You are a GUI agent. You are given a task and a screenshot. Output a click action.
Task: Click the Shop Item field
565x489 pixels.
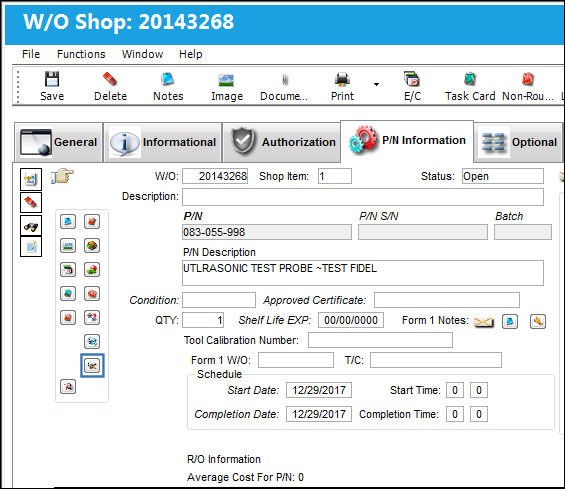335,176
